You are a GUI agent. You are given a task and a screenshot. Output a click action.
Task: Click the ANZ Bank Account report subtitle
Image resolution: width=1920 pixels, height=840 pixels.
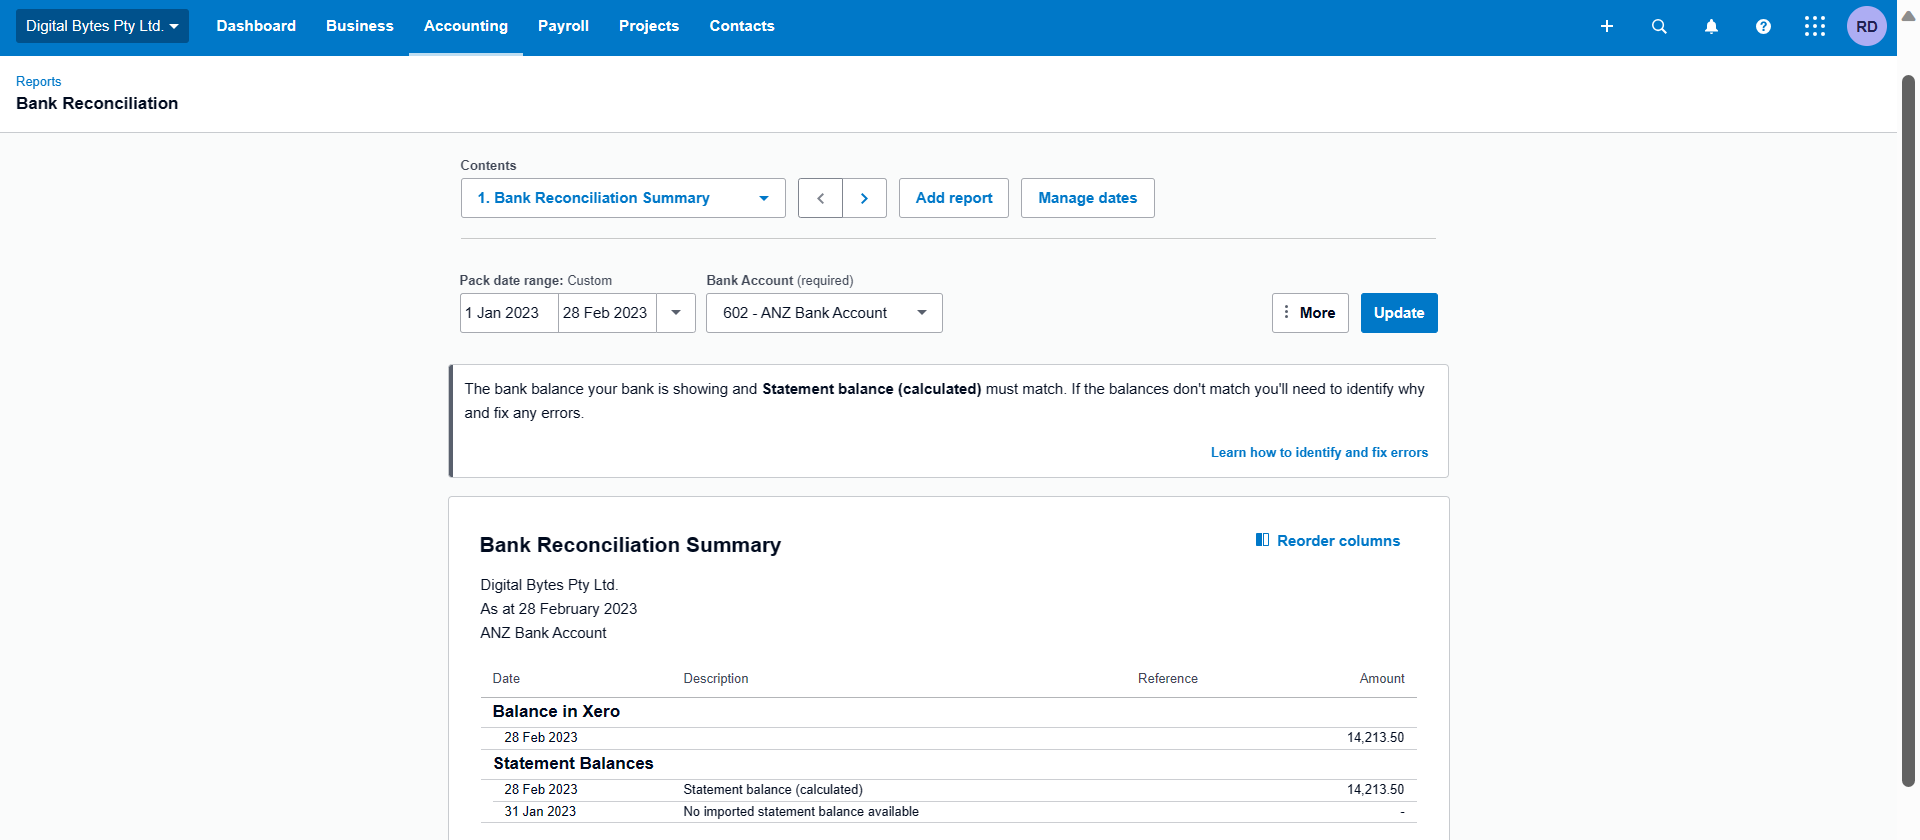click(543, 633)
